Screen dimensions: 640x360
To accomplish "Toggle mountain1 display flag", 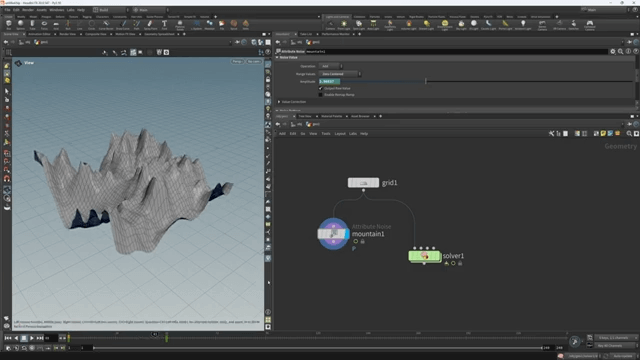I will click(x=347, y=234).
